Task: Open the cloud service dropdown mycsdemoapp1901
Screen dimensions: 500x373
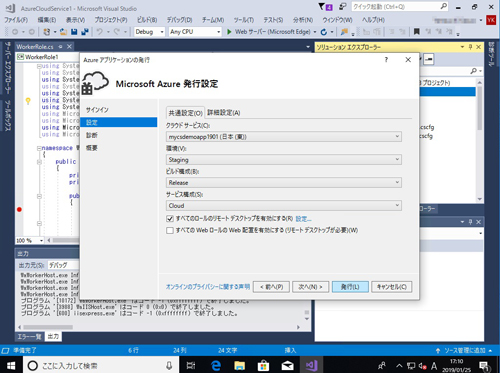Action: coord(284,137)
